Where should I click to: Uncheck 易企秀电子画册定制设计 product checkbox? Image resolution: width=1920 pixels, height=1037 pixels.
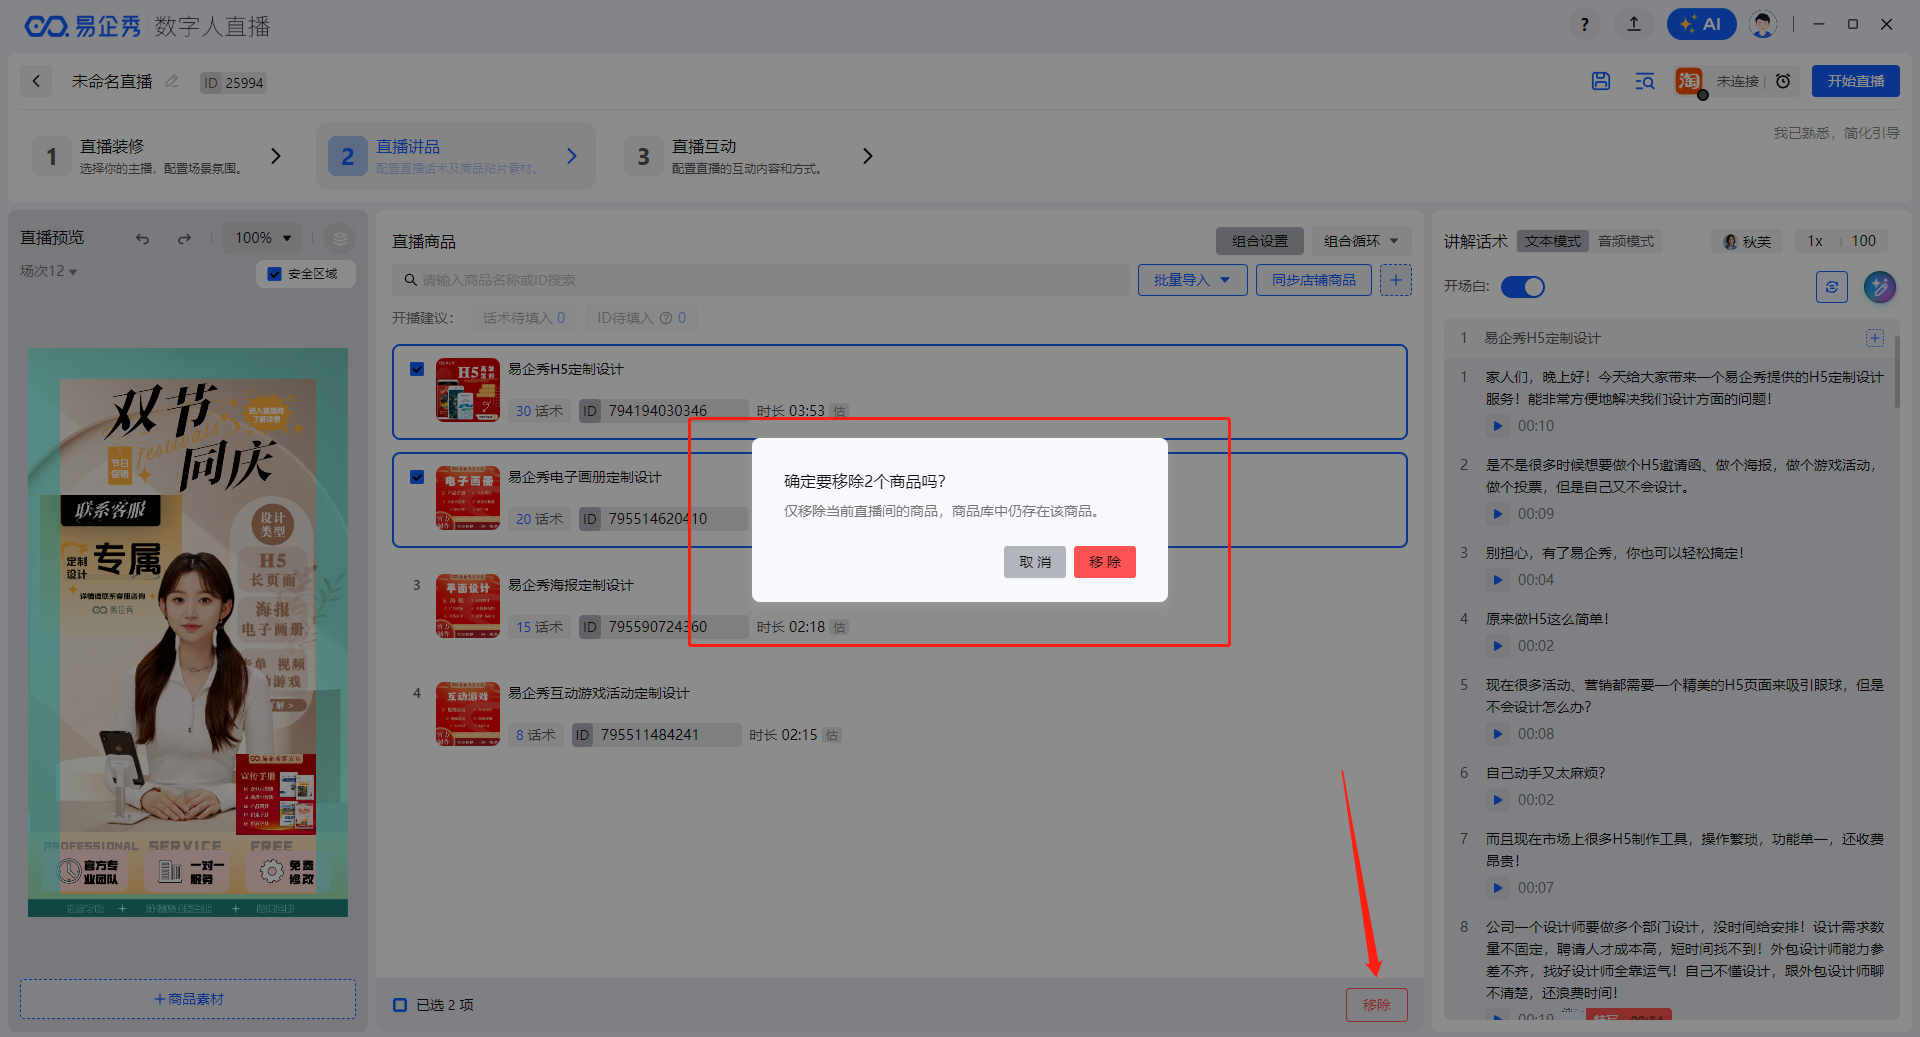click(x=417, y=477)
